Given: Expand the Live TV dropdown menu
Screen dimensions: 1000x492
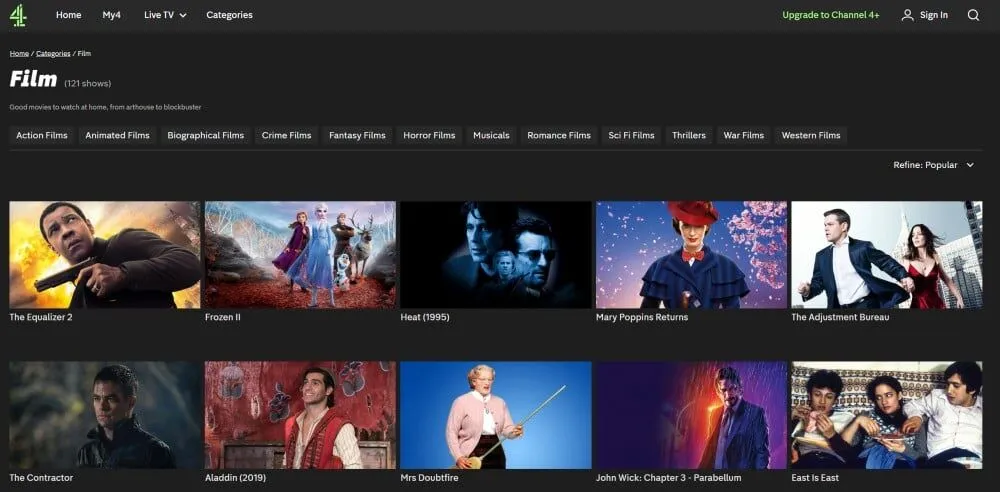Looking at the screenshot, I should [165, 15].
